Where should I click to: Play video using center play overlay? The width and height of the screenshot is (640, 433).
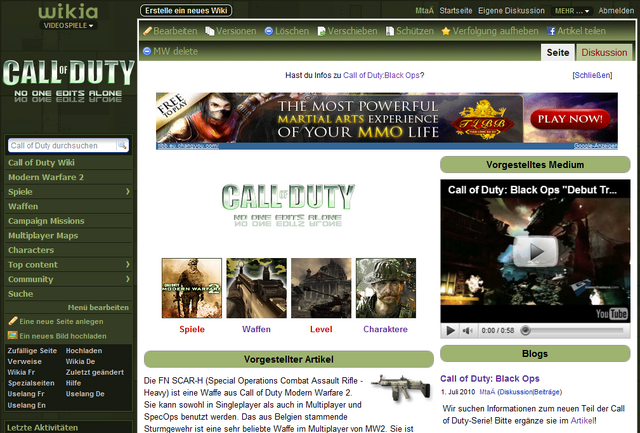(535, 252)
